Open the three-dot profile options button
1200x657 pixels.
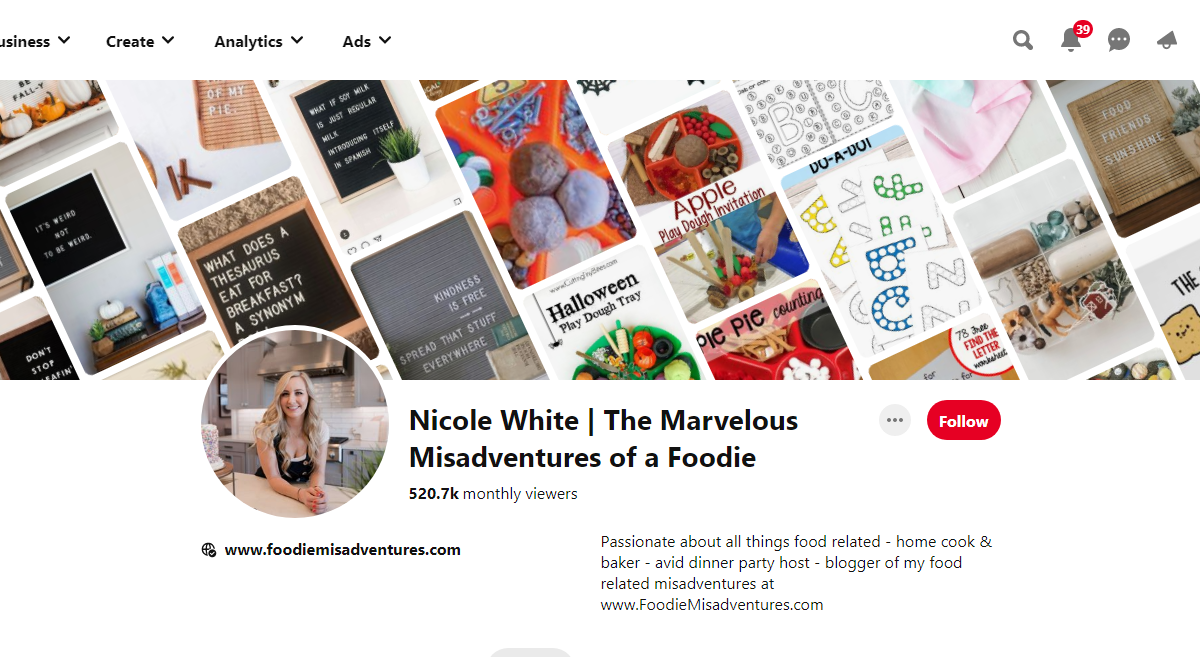coord(895,420)
